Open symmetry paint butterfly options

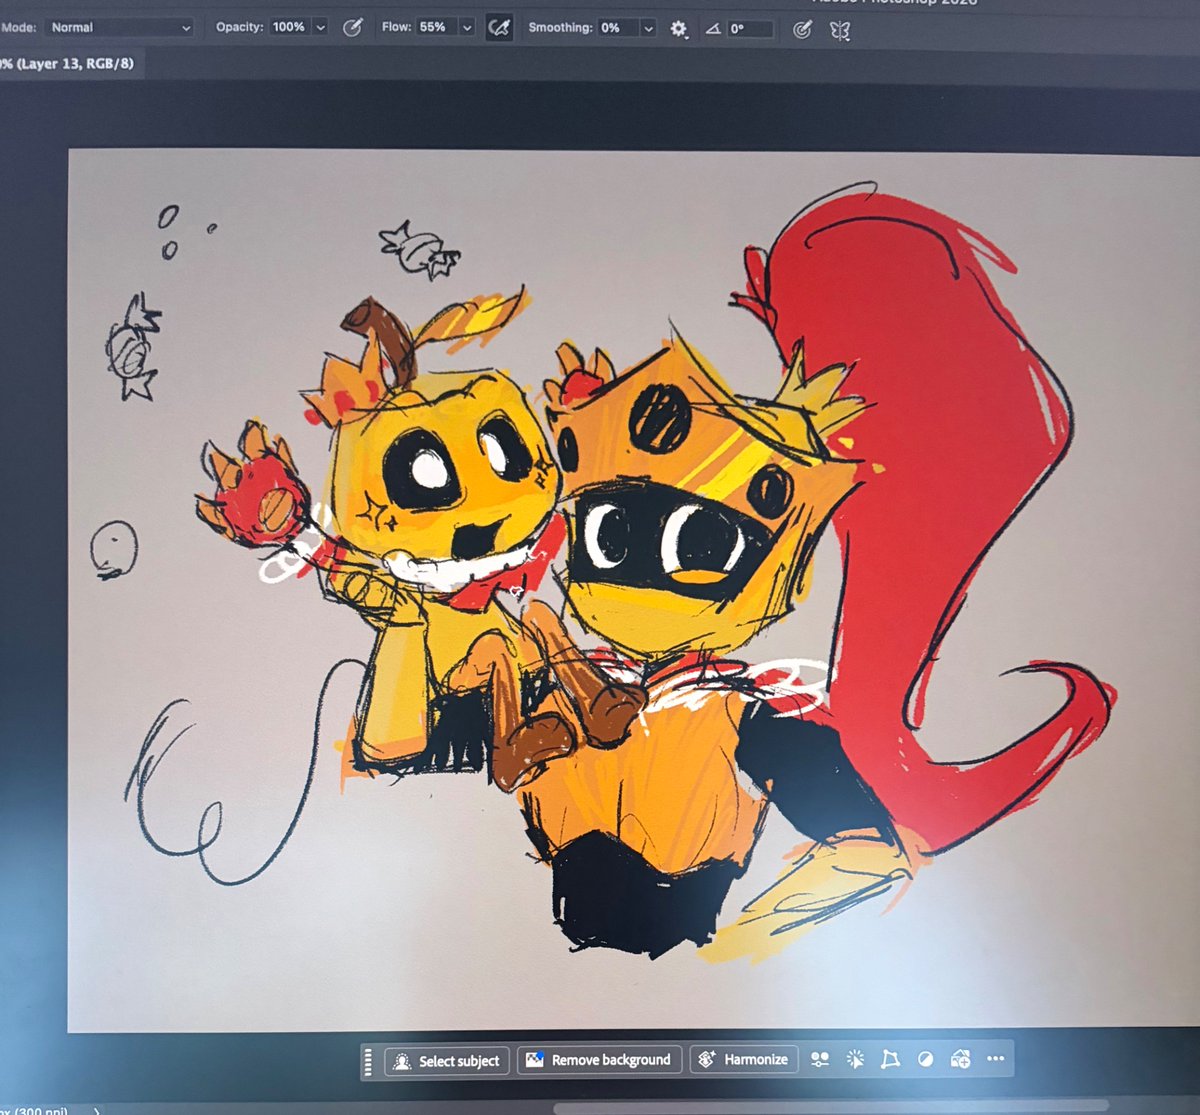tap(840, 31)
